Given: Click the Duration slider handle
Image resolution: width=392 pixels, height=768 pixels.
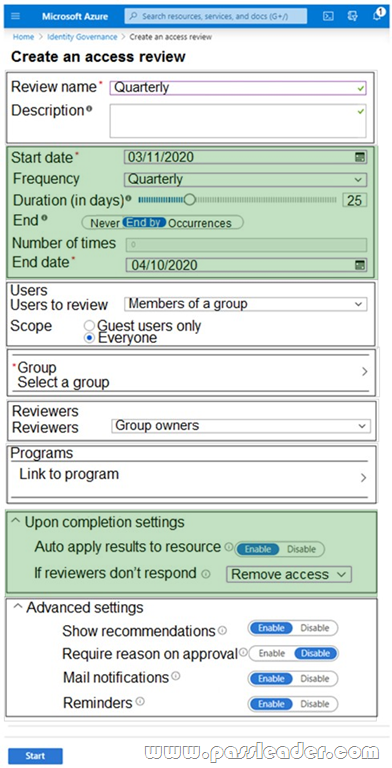Looking at the screenshot, I should point(189,199).
